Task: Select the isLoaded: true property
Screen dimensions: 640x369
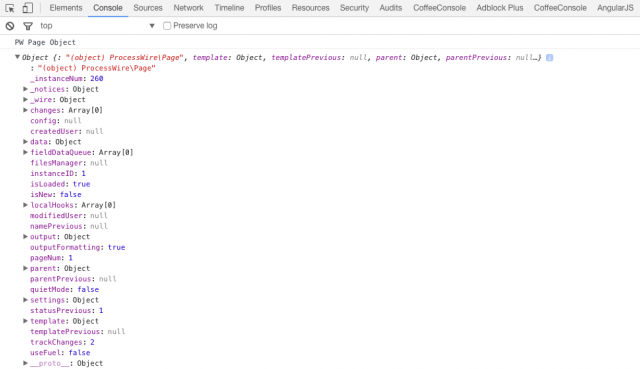Action: pos(60,184)
